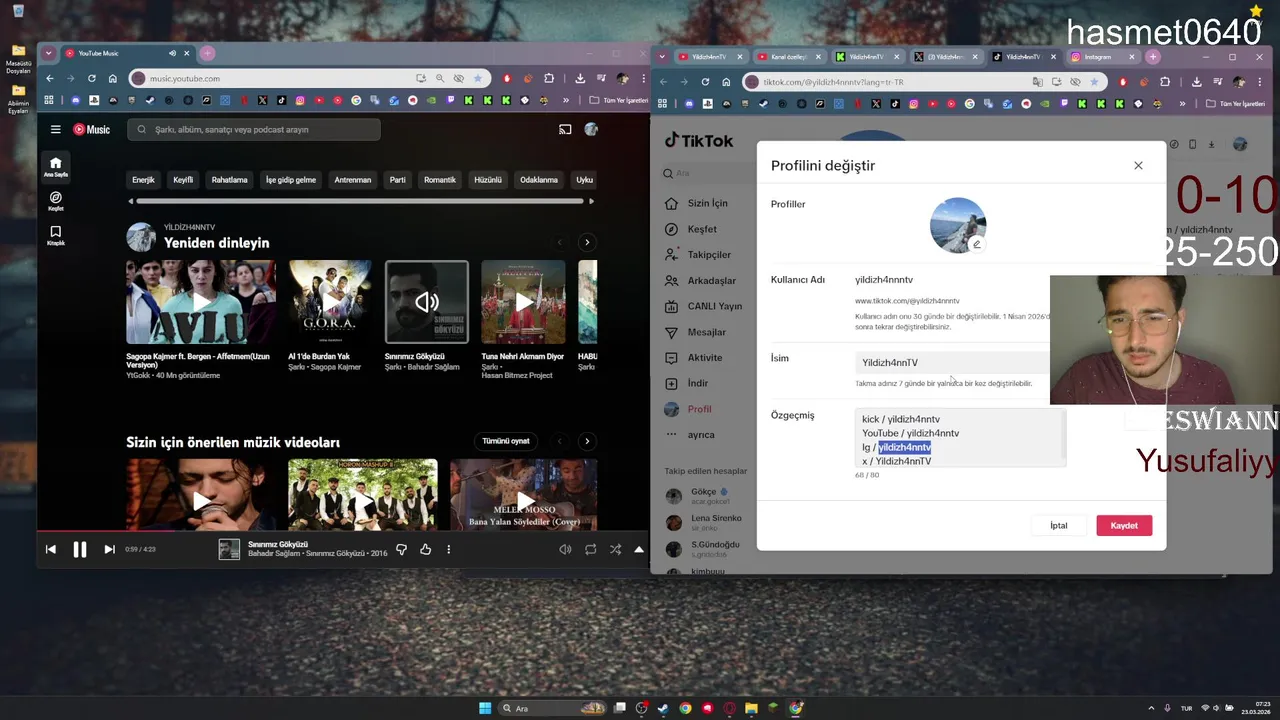Screen dimensions: 1280x720
Task: Open a new tab in YouTube Music window
Action: [207, 53]
